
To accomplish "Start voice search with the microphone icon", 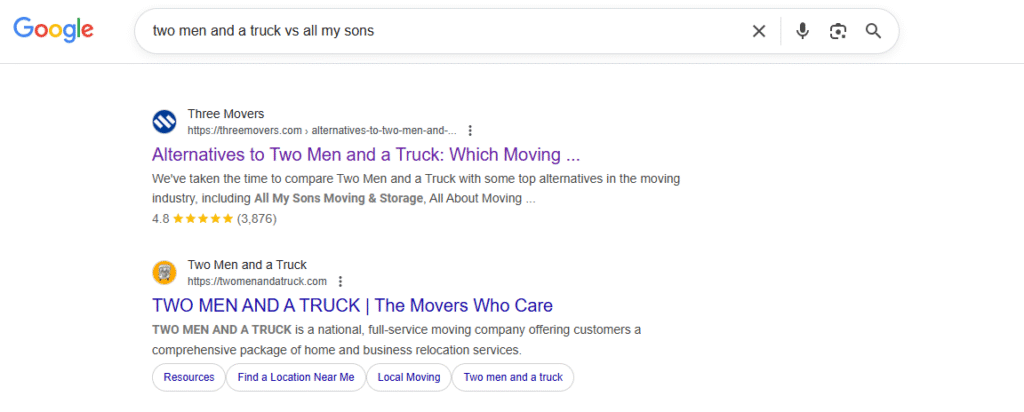I will pyautogui.click(x=802, y=31).
